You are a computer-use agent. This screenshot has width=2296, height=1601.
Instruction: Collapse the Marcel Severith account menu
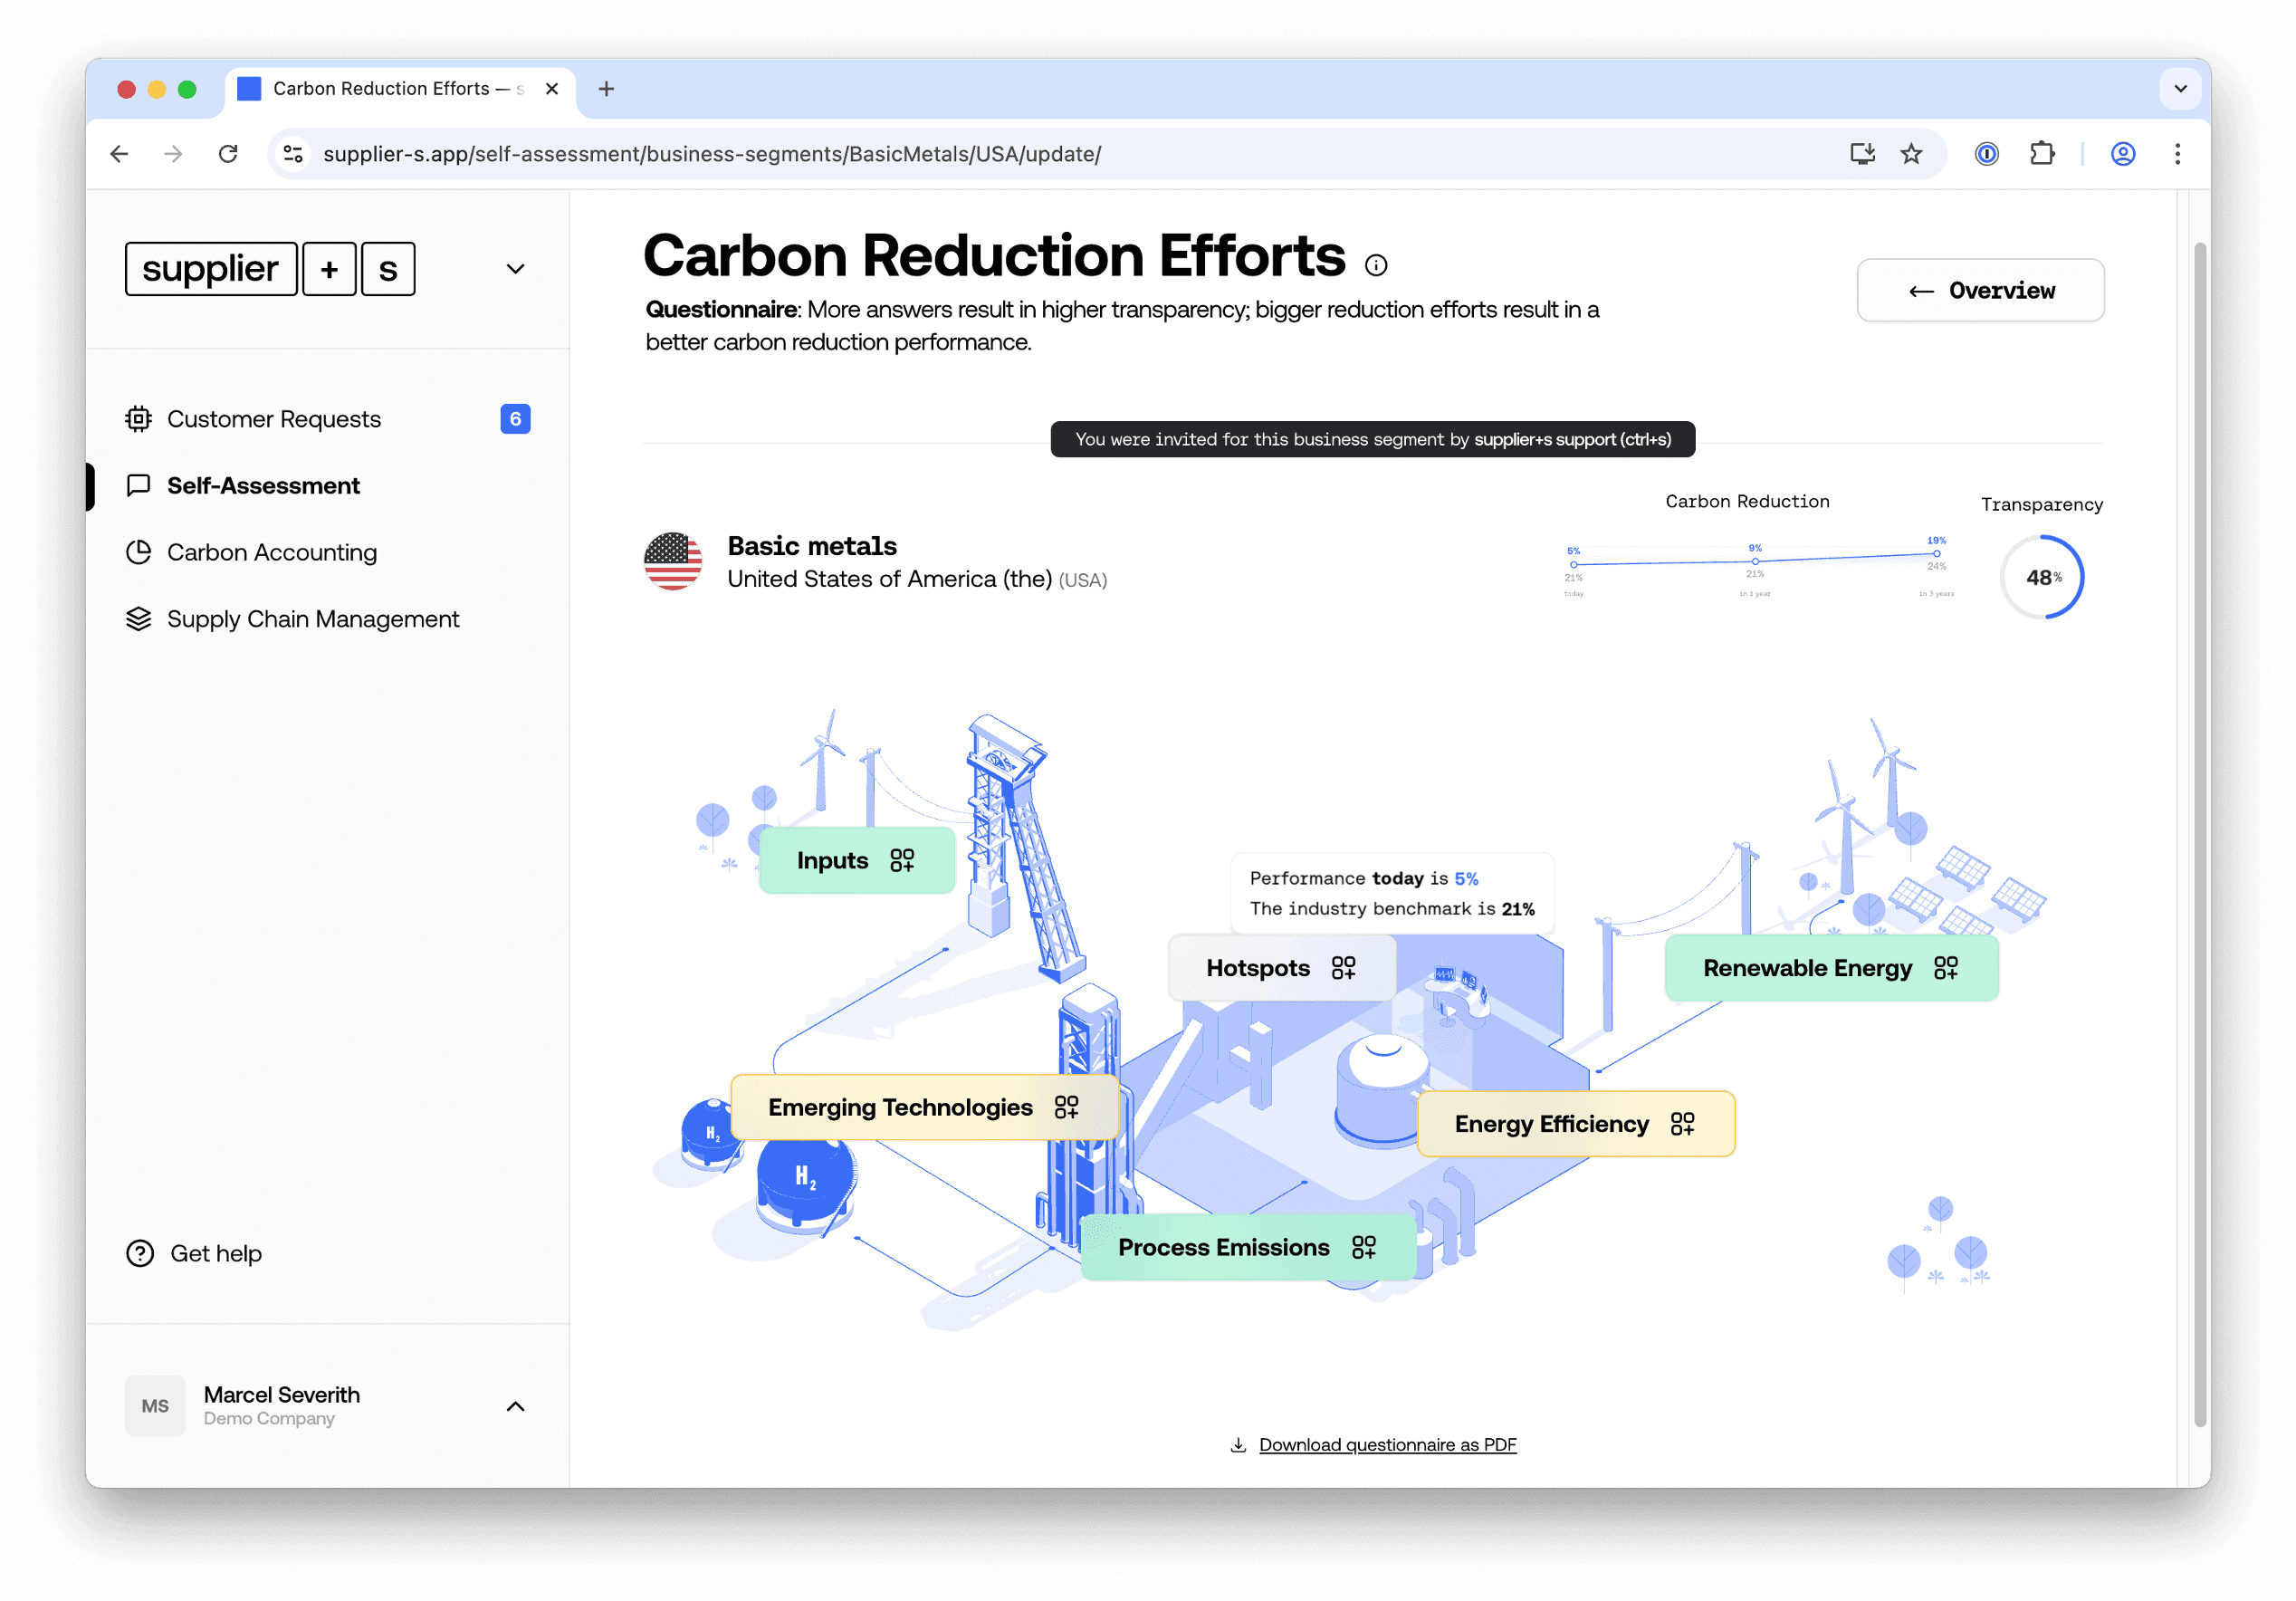pos(515,1406)
